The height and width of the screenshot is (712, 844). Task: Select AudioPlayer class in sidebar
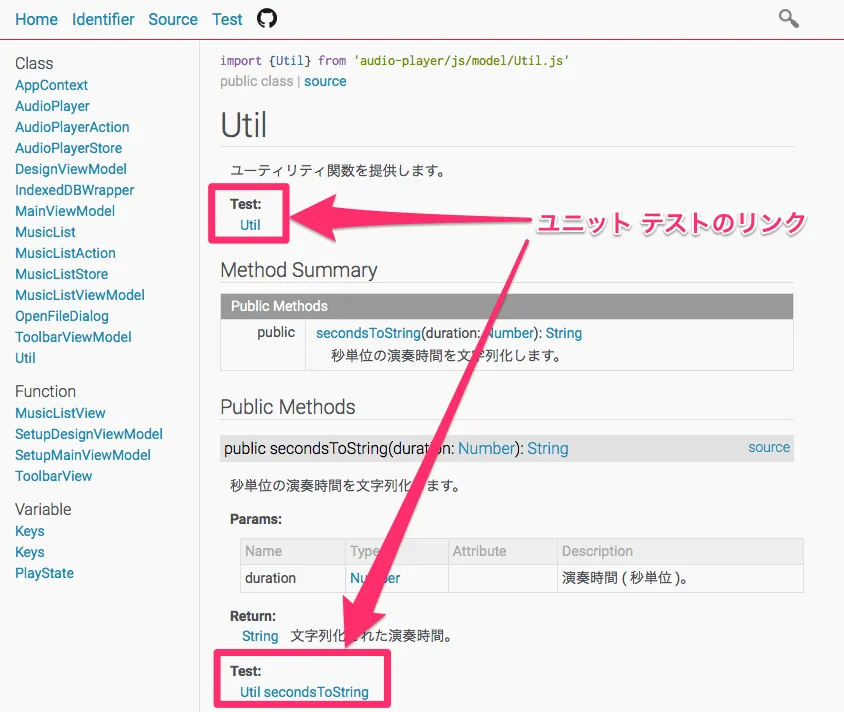point(52,106)
